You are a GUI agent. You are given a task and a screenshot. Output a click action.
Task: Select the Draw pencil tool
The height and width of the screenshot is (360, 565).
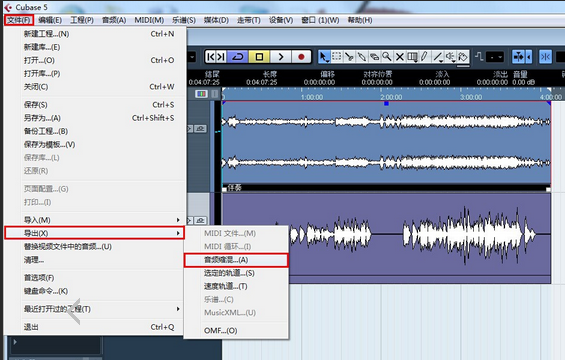(x=425, y=57)
